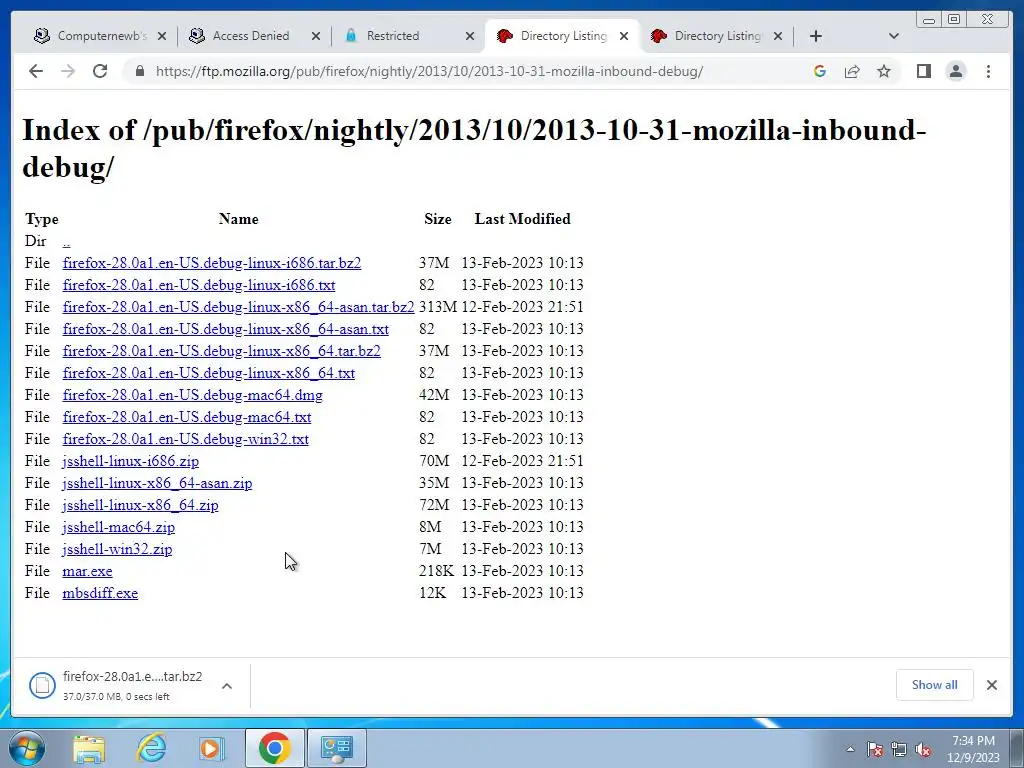Open the parent directory '..' link
The width and height of the screenshot is (1024, 768).
[66, 242]
